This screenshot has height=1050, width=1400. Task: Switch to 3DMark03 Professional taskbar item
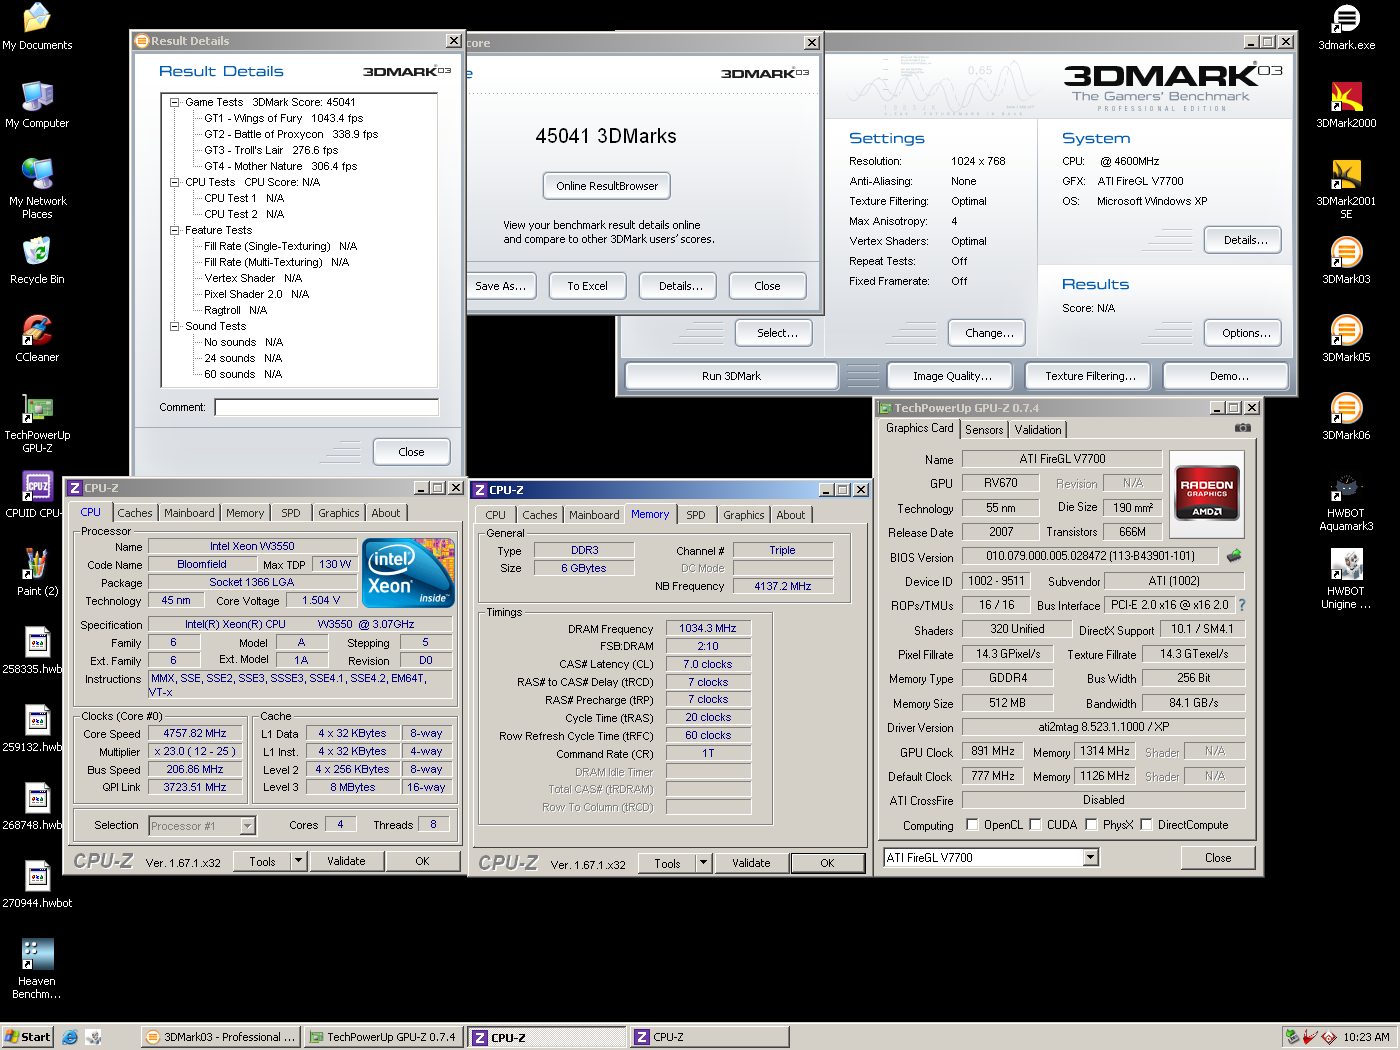pos(221,1037)
